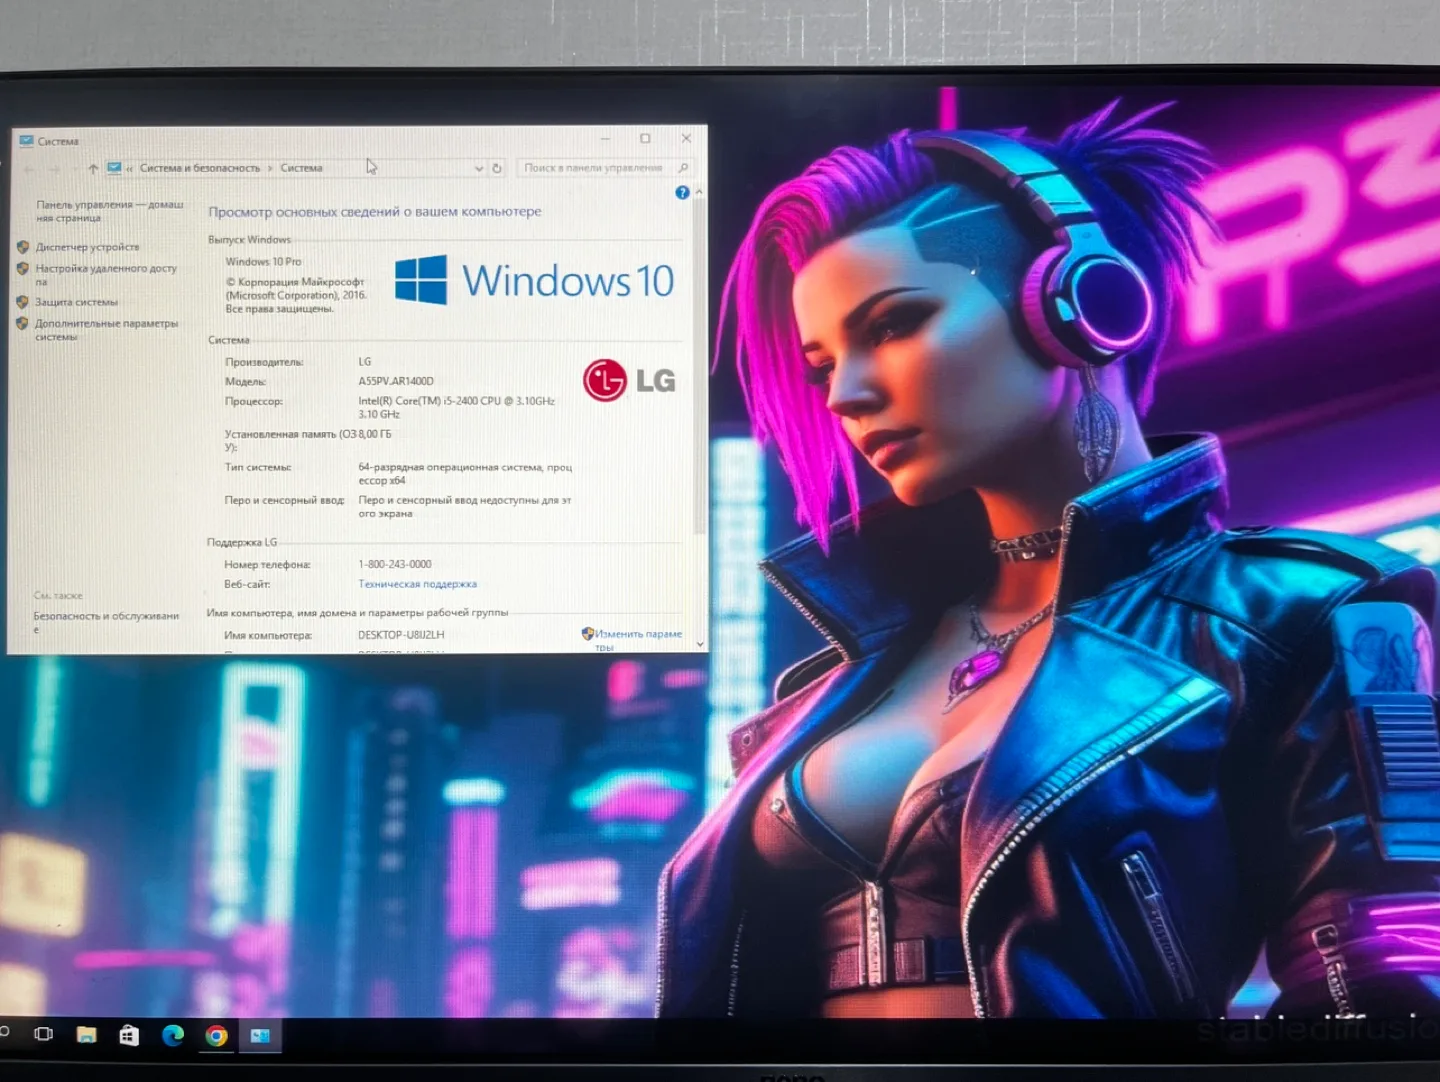This screenshot has height=1082, width=1440.
Task: Click the text Windows 10 Pro
Action: pos(263,262)
